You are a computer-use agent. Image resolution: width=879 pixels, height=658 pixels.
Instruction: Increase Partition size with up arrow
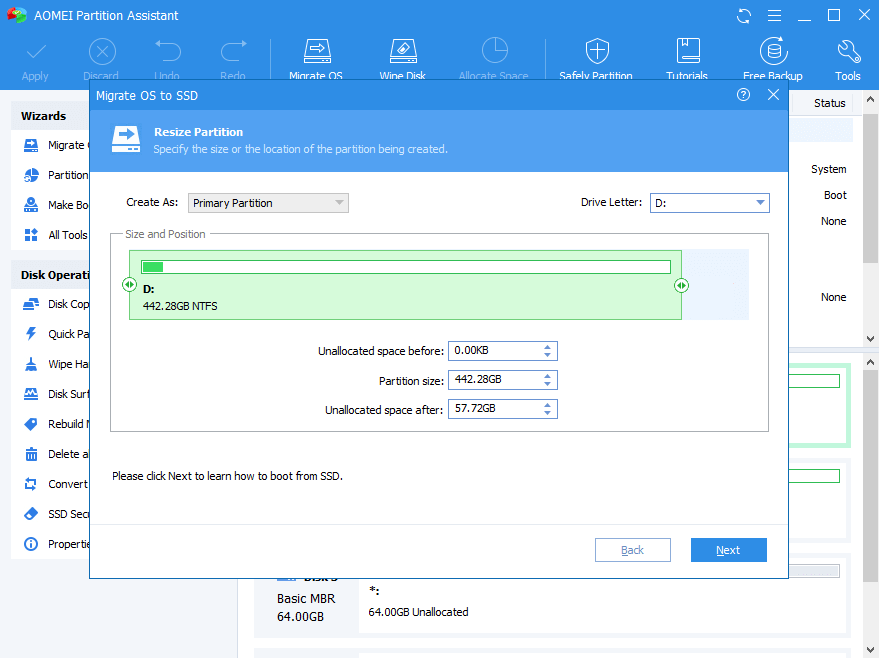[548, 376]
